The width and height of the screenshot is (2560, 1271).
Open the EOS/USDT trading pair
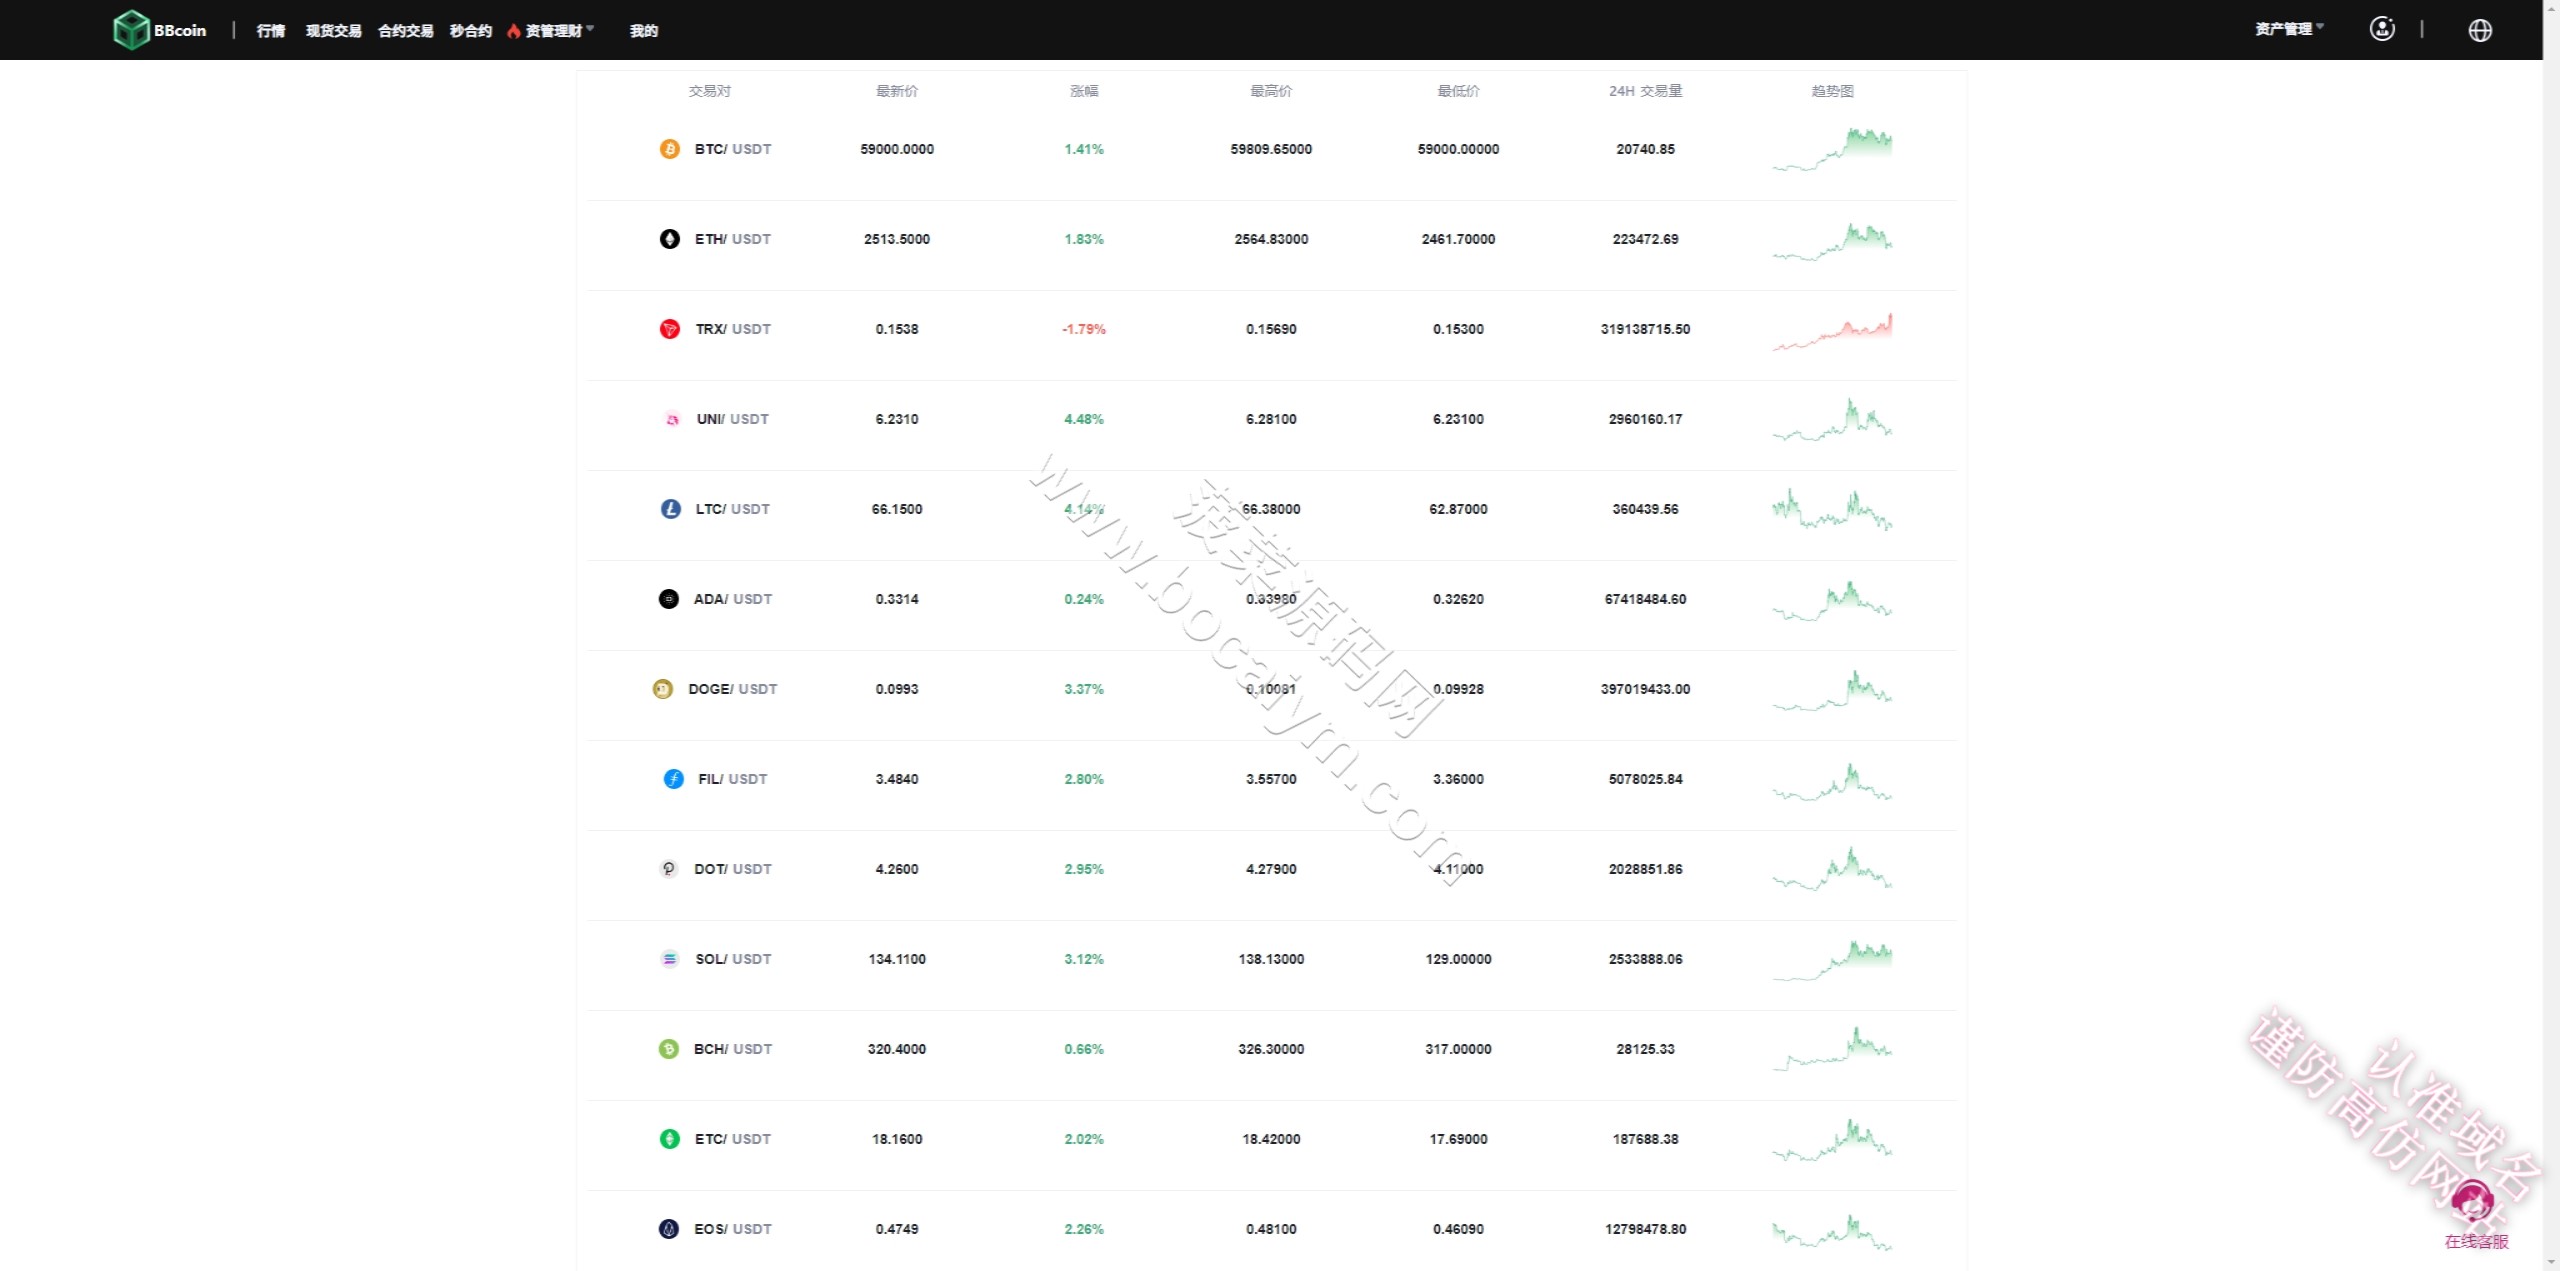(733, 1229)
